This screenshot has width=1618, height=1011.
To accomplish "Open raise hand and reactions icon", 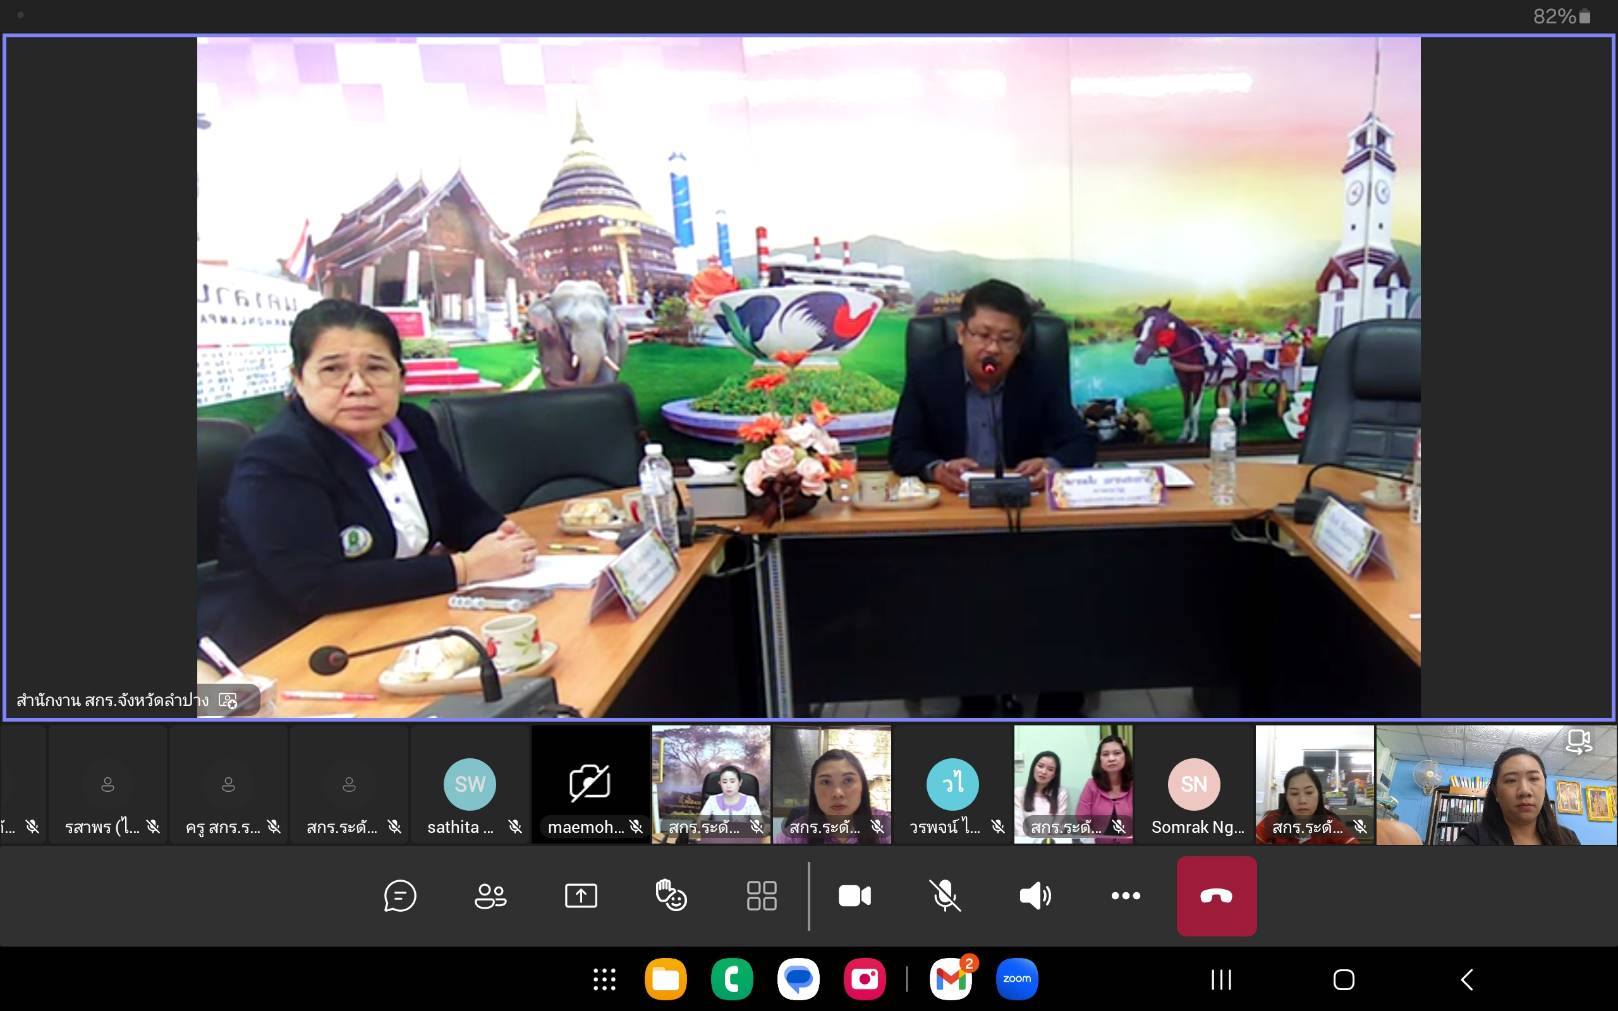I will point(671,896).
